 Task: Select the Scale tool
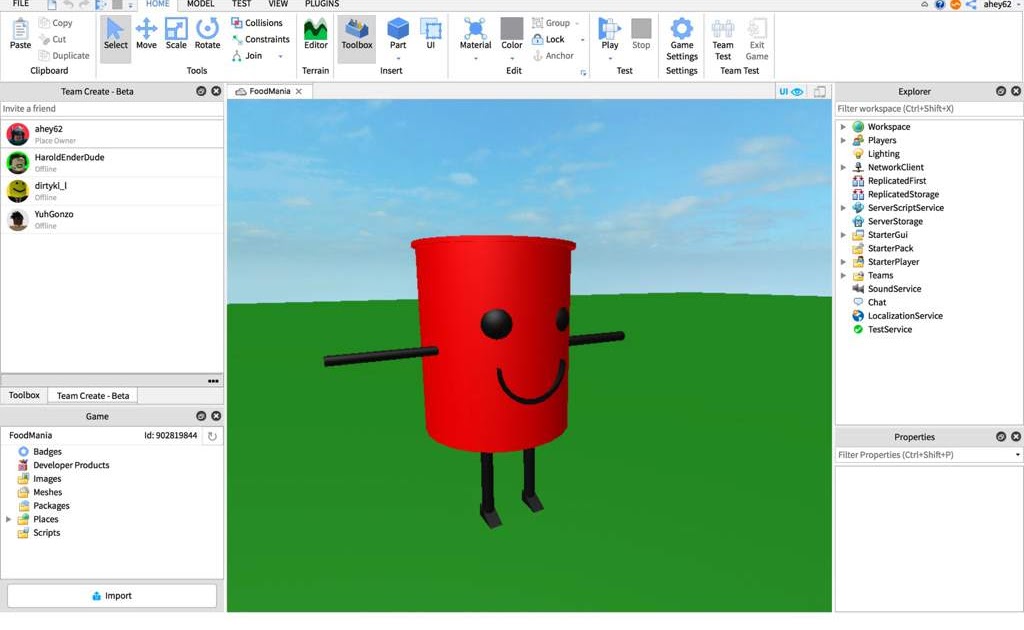(176, 34)
